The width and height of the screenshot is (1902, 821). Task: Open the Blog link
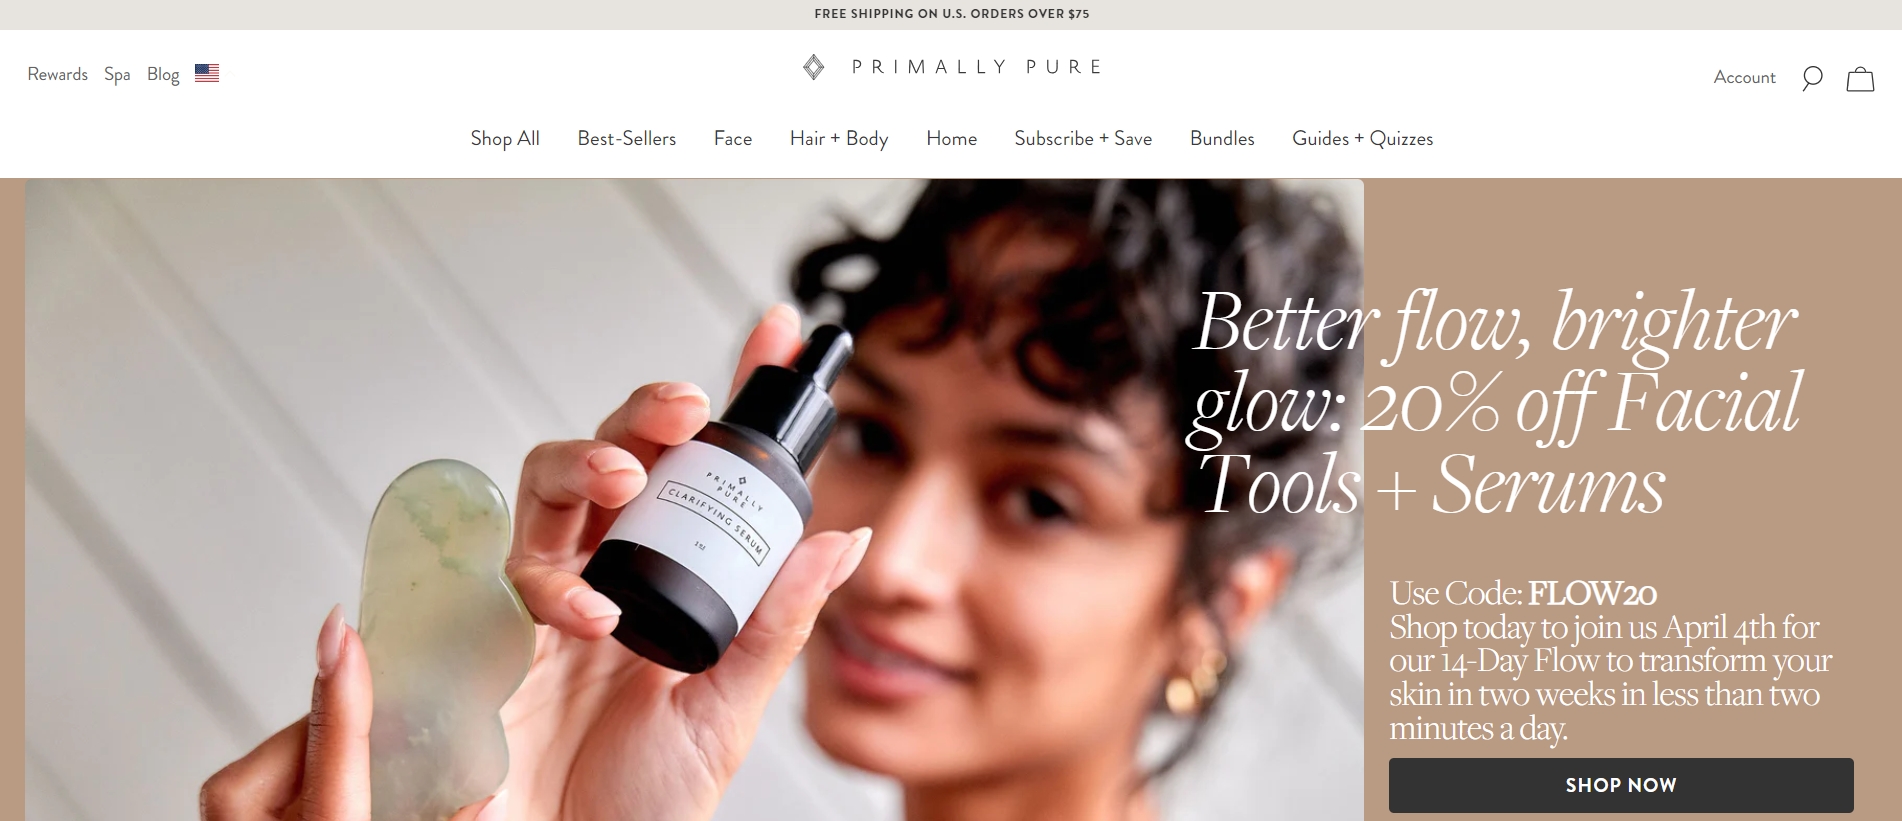pos(163,75)
